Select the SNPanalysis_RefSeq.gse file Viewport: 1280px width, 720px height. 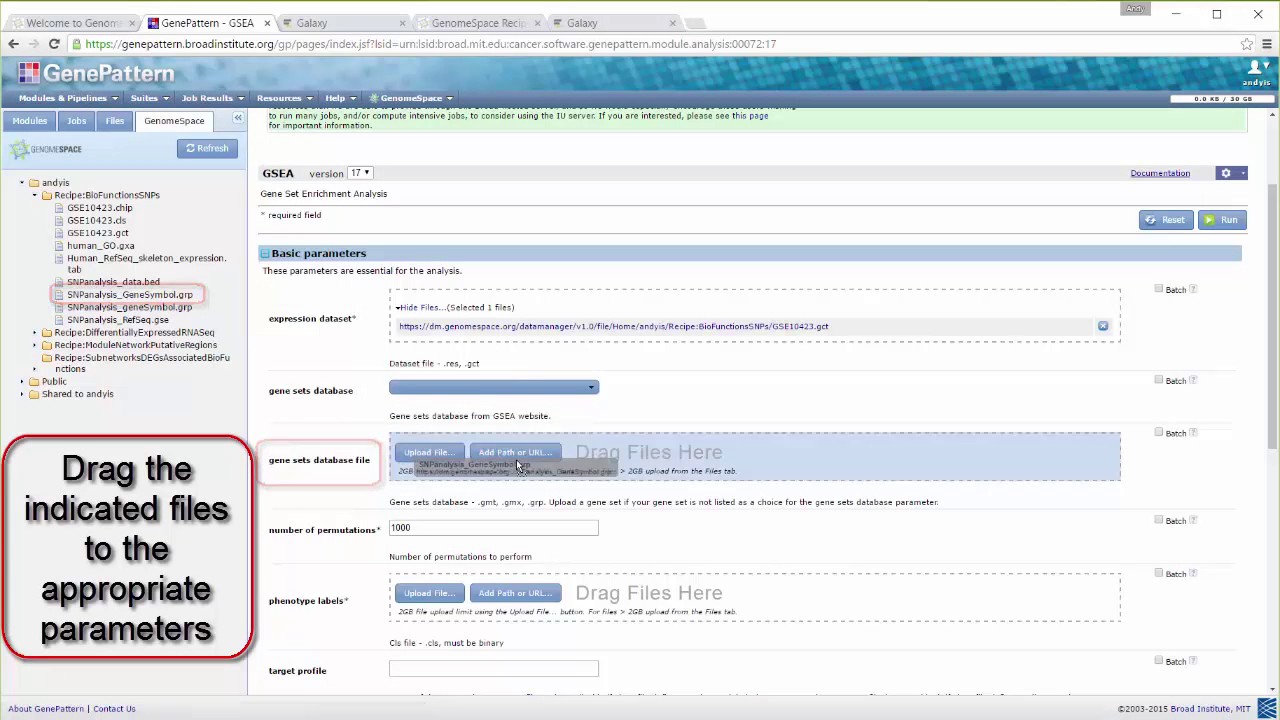point(117,320)
